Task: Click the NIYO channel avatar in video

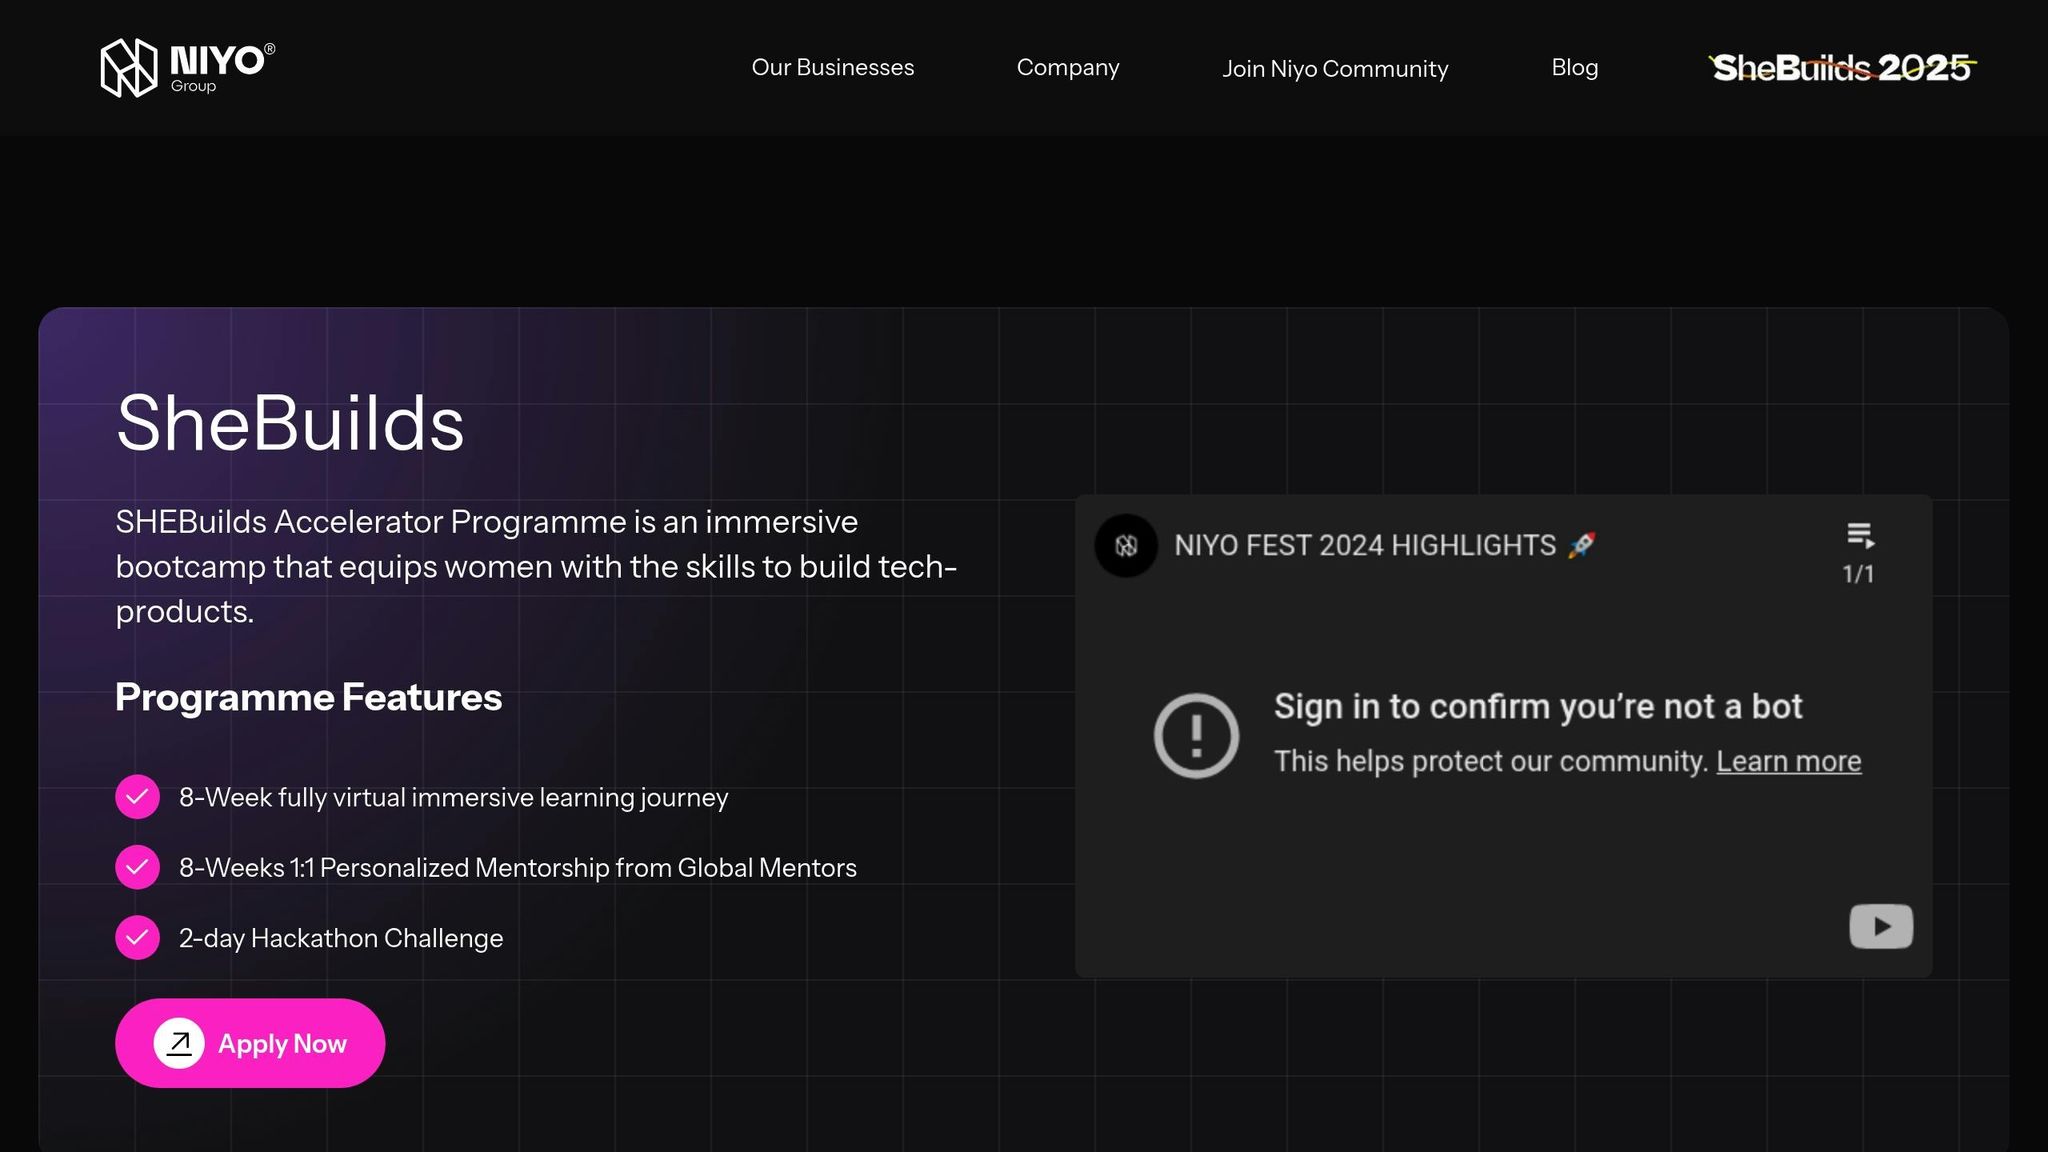Action: 1126,545
